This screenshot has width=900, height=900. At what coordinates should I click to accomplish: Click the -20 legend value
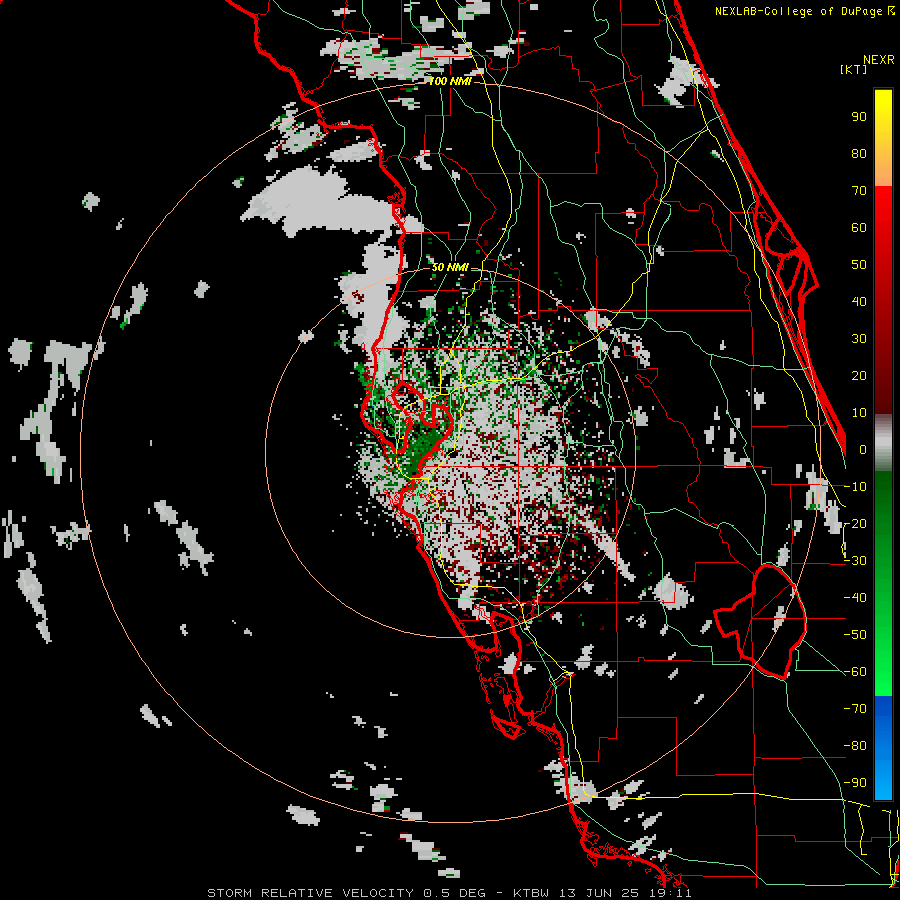point(855,524)
